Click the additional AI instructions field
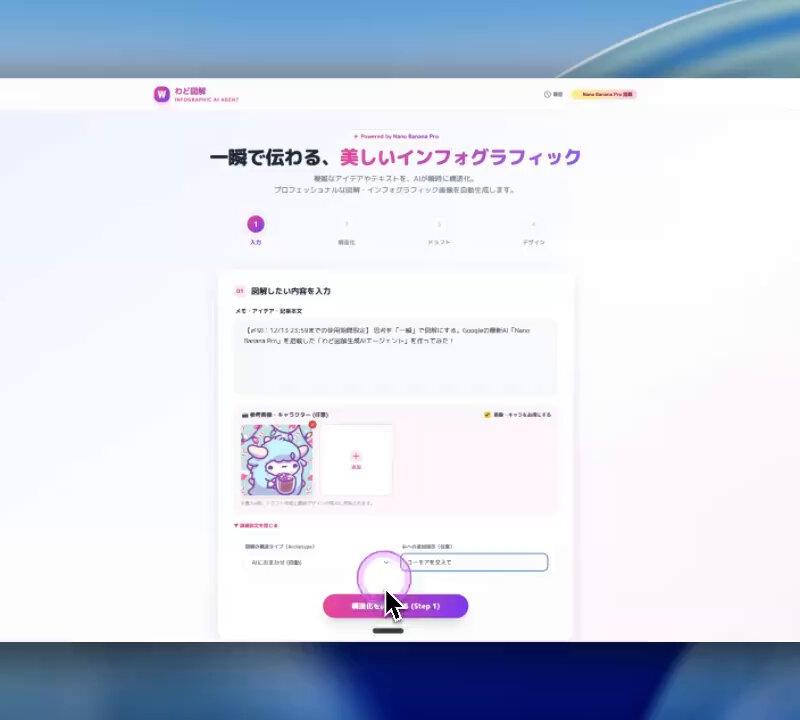The width and height of the screenshot is (800, 720). (x=474, y=562)
